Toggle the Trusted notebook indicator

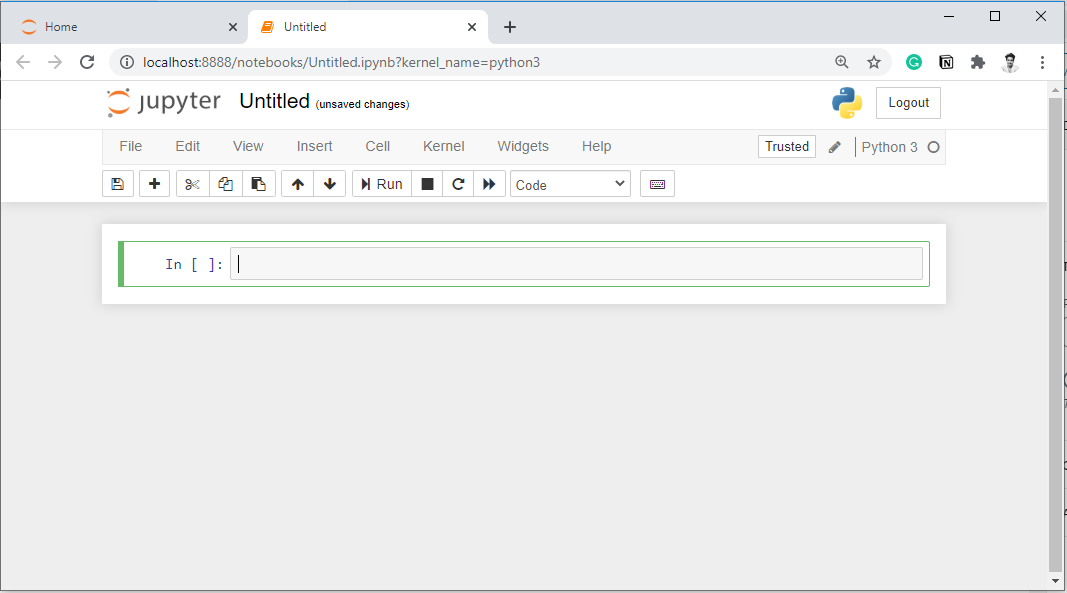[786, 147]
